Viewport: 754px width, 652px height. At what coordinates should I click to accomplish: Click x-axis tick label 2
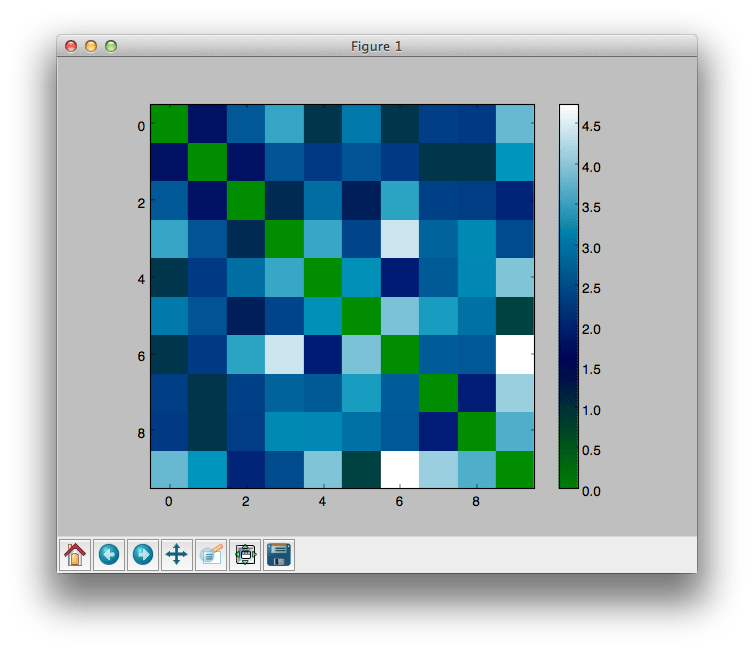tap(246, 502)
